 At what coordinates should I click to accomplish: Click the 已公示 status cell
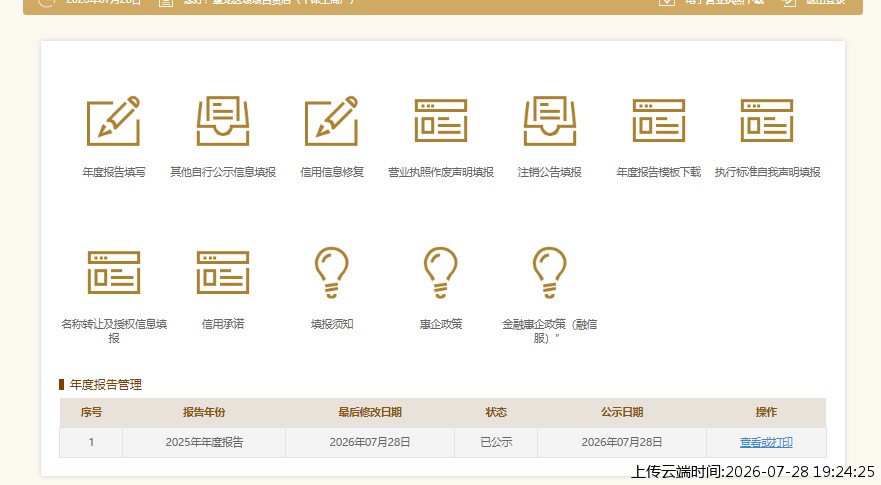click(x=496, y=442)
